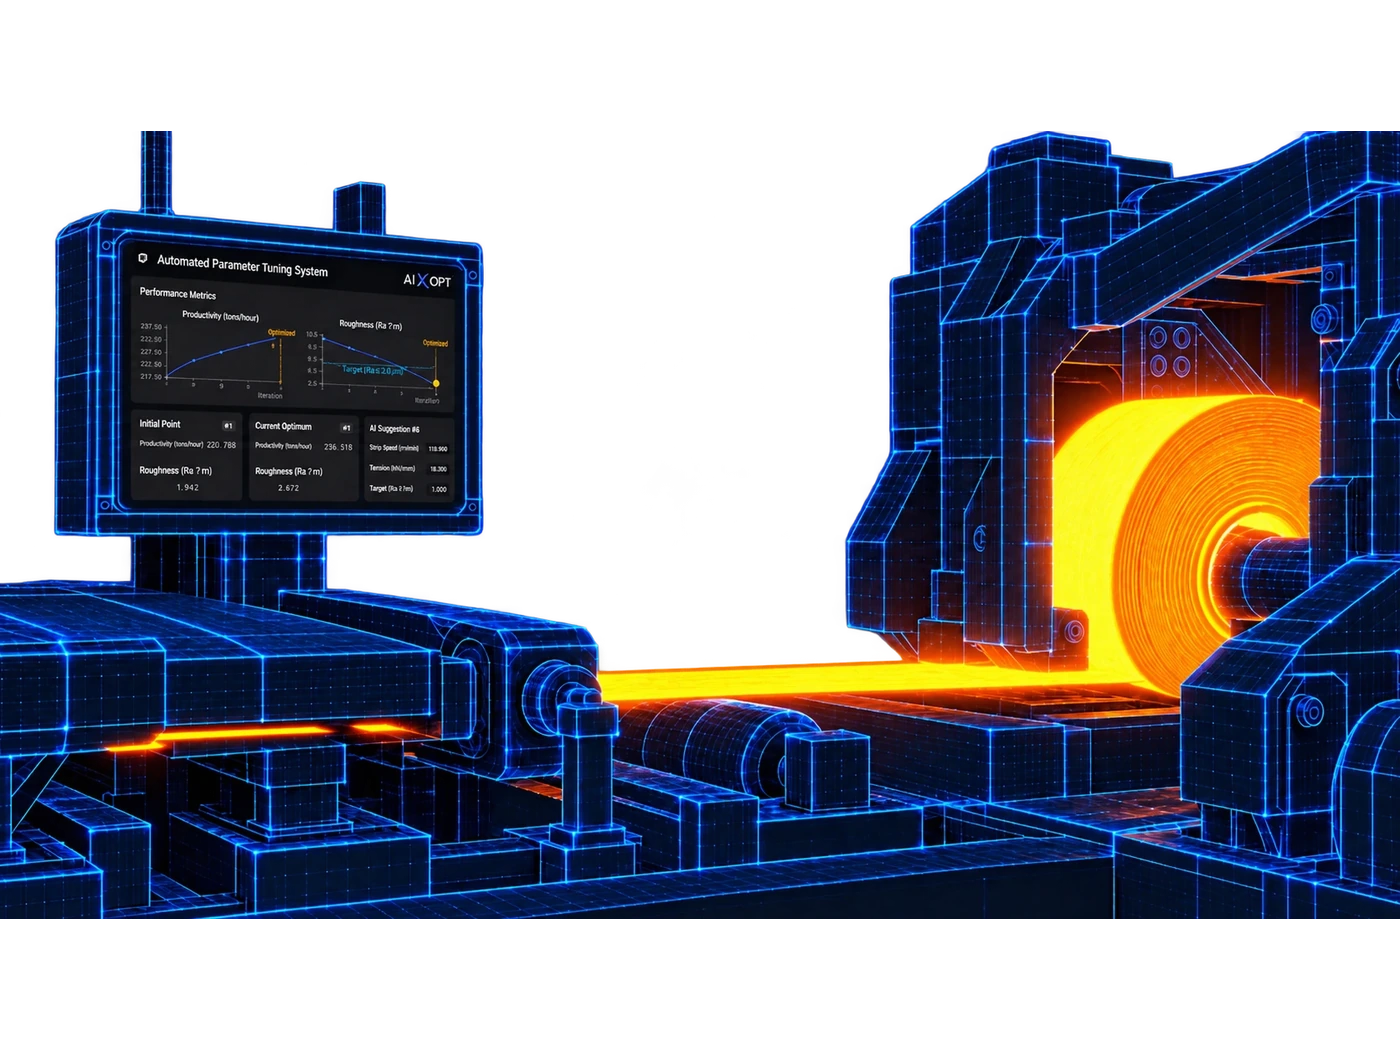Click the Tension value 18.300

(x=438, y=469)
